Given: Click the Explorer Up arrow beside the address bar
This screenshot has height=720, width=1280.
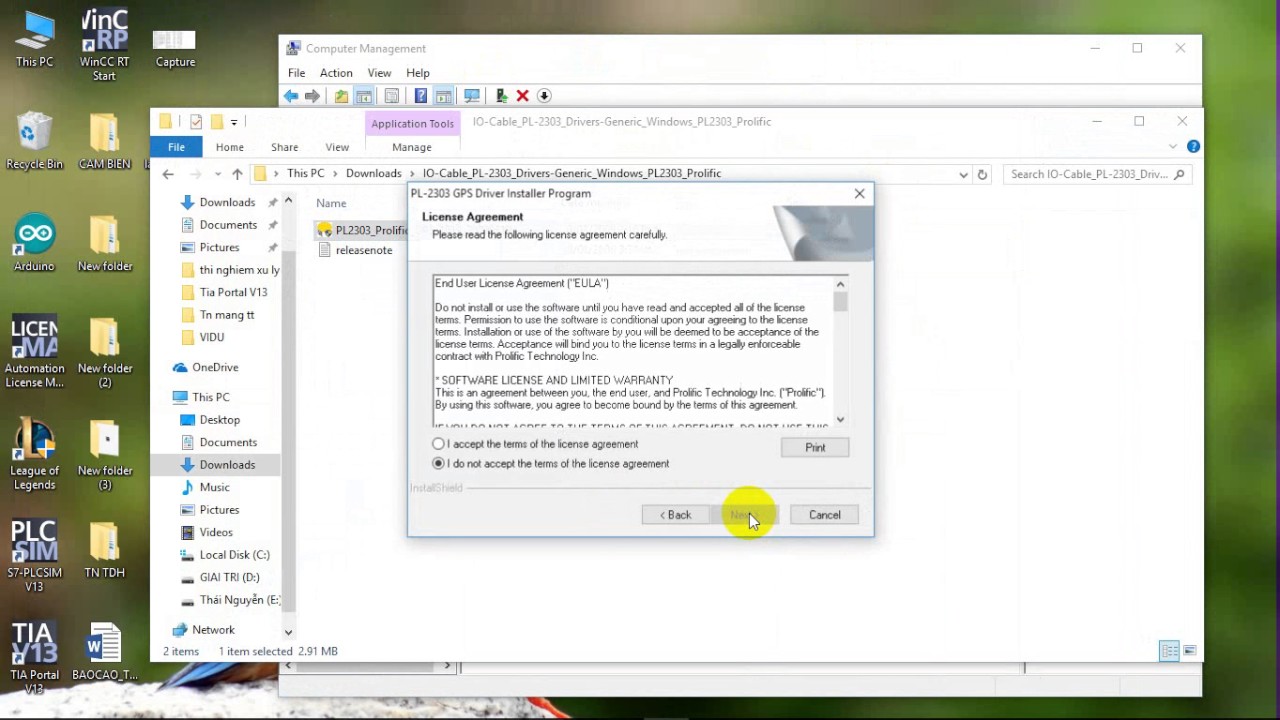Looking at the screenshot, I should coord(237,174).
